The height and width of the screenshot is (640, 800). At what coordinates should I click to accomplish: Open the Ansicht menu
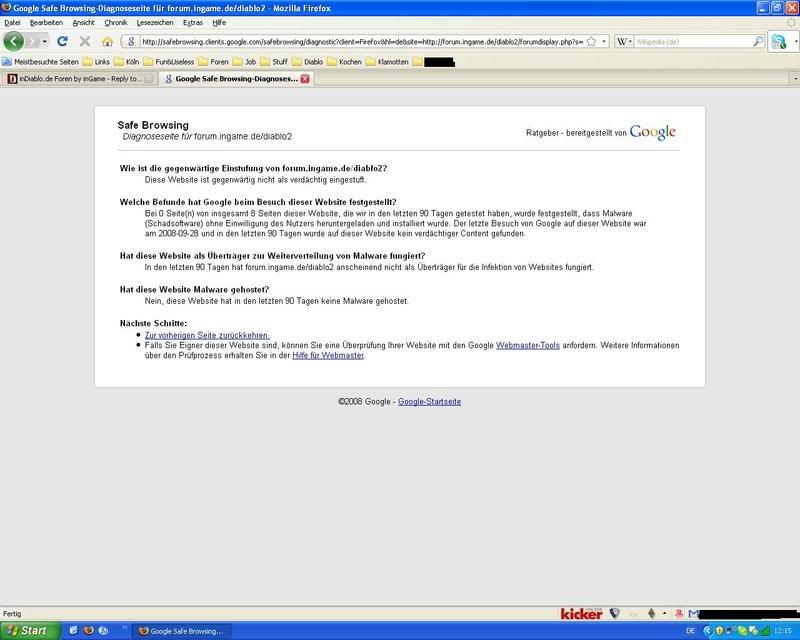click(x=84, y=22)
